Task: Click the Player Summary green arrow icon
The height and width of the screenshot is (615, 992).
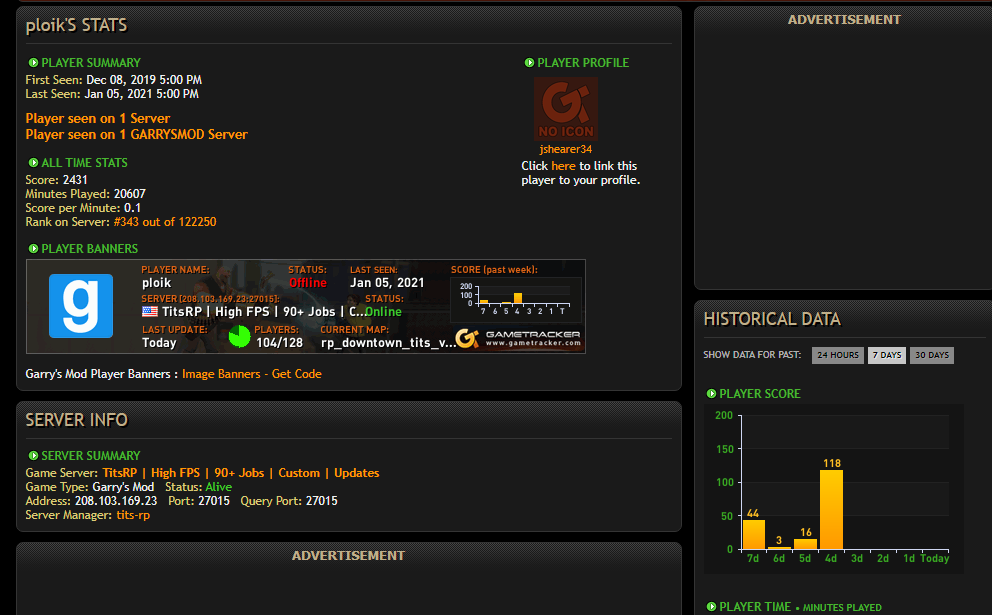Action: point(34,63)
